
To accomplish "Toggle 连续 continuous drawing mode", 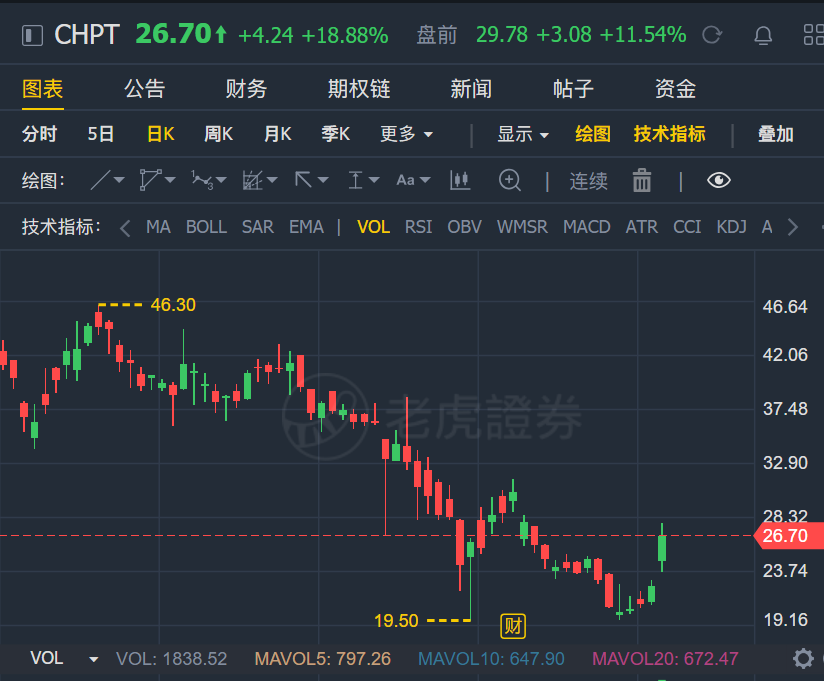I will tap(589, 181).
